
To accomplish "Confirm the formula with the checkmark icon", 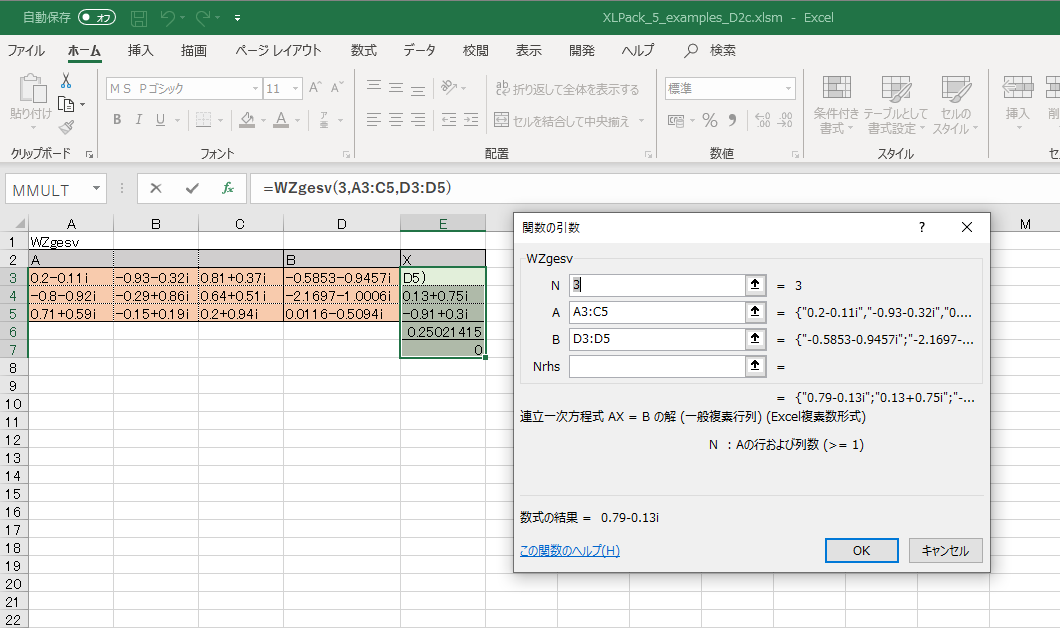I will [192, 188].
